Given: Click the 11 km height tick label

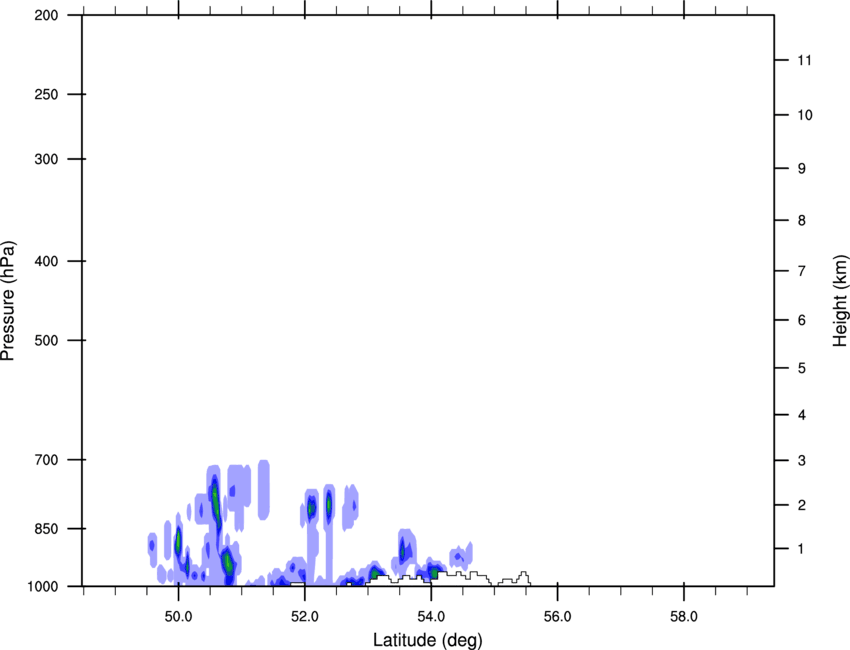Looking at the screenshot, I should (805, 60).
